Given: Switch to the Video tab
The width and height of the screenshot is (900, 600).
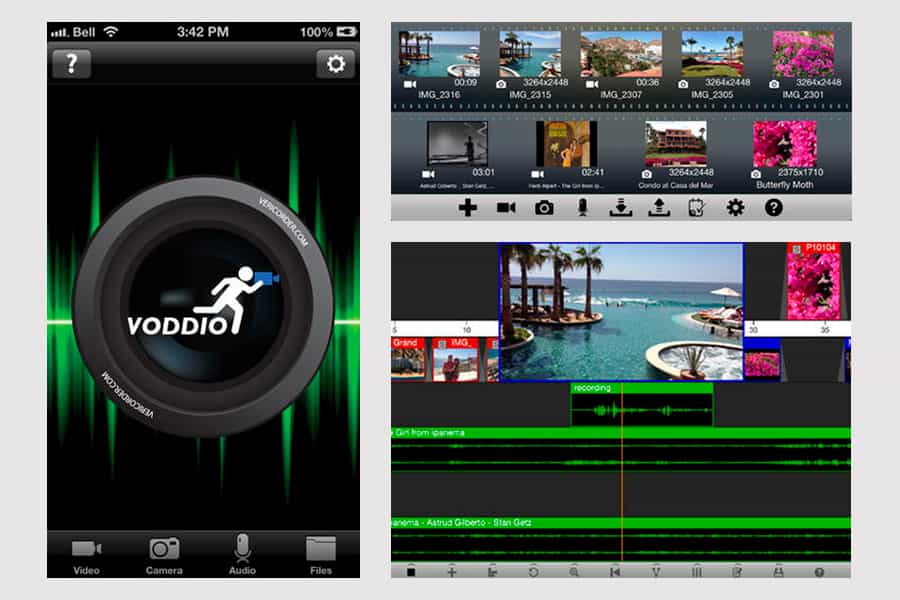Looking at the screenshot, I should tap(86, 556).
